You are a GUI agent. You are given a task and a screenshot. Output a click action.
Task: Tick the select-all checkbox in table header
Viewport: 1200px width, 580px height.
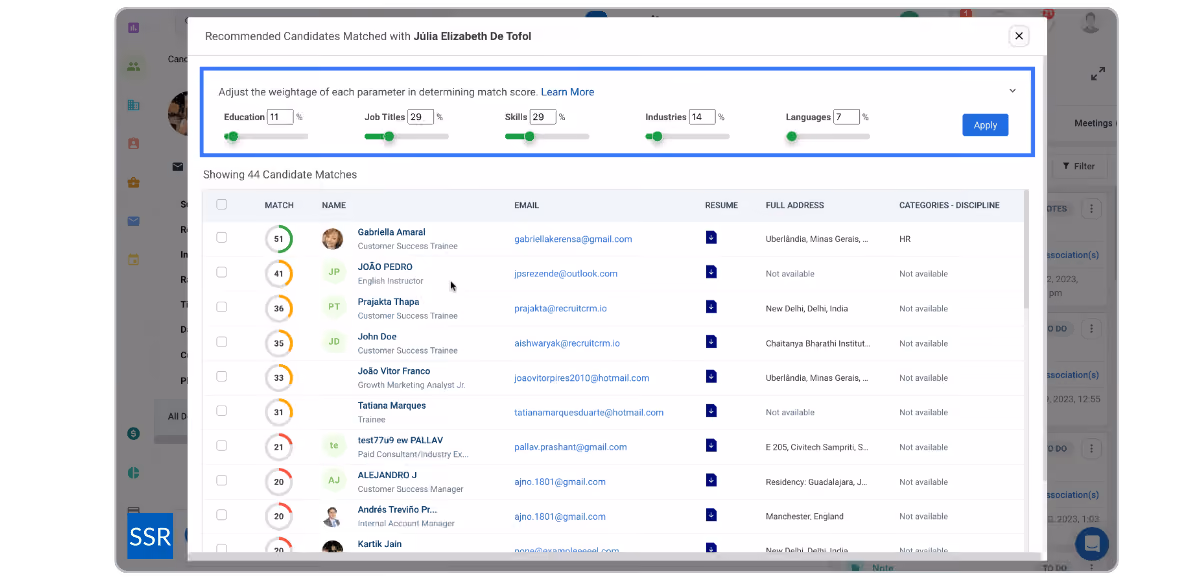point(222,204)
